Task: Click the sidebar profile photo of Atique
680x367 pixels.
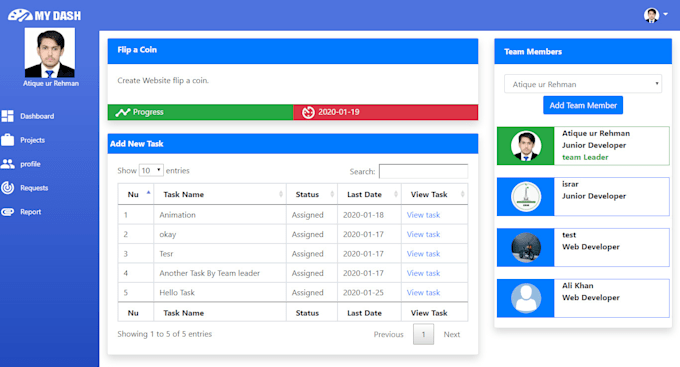Action: click(x=50, y=52)
